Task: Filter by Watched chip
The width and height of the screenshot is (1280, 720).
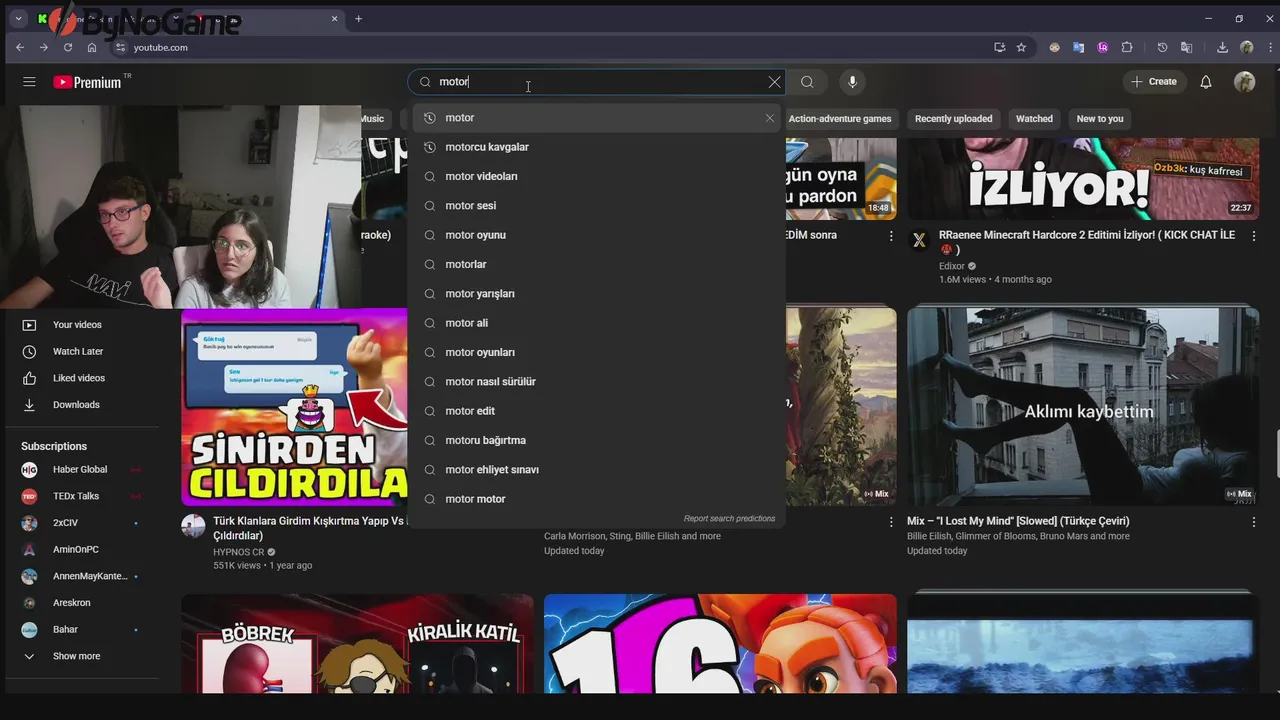Action: click(1034, 119)
